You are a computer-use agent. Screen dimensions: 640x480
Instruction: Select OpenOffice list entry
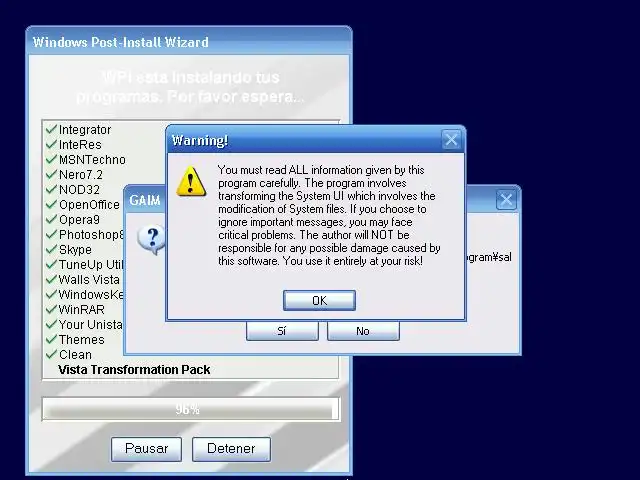[x=89, y=204]
